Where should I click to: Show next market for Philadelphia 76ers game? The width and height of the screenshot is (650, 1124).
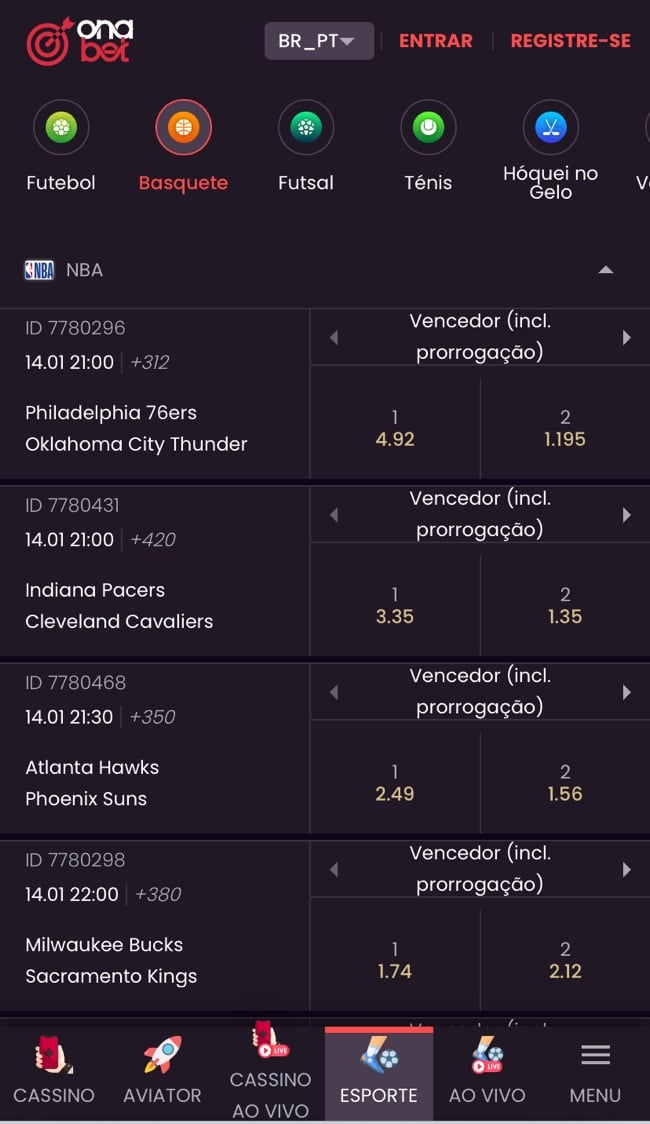(x=628, y=337)
